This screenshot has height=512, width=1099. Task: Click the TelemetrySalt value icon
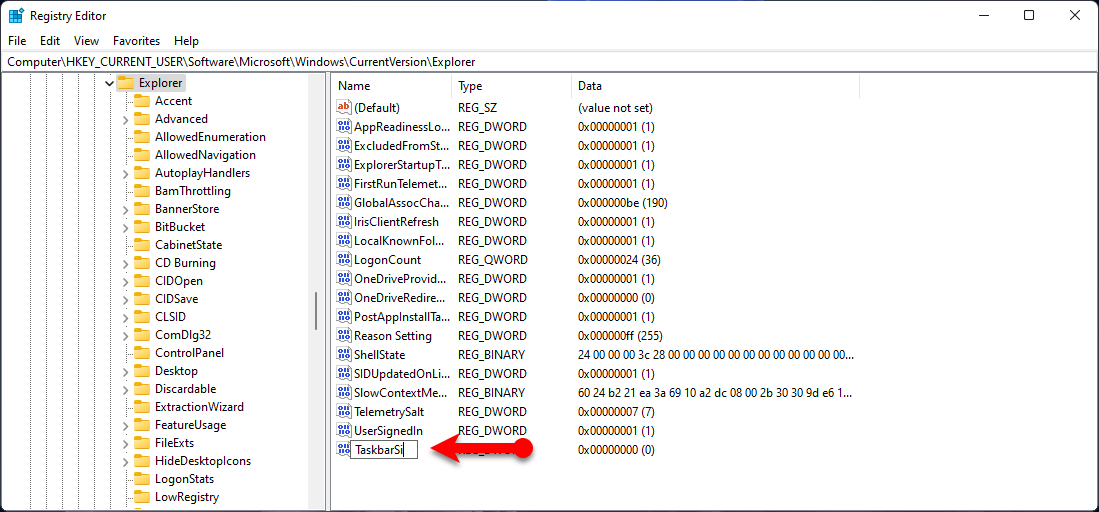coord(344,411)
